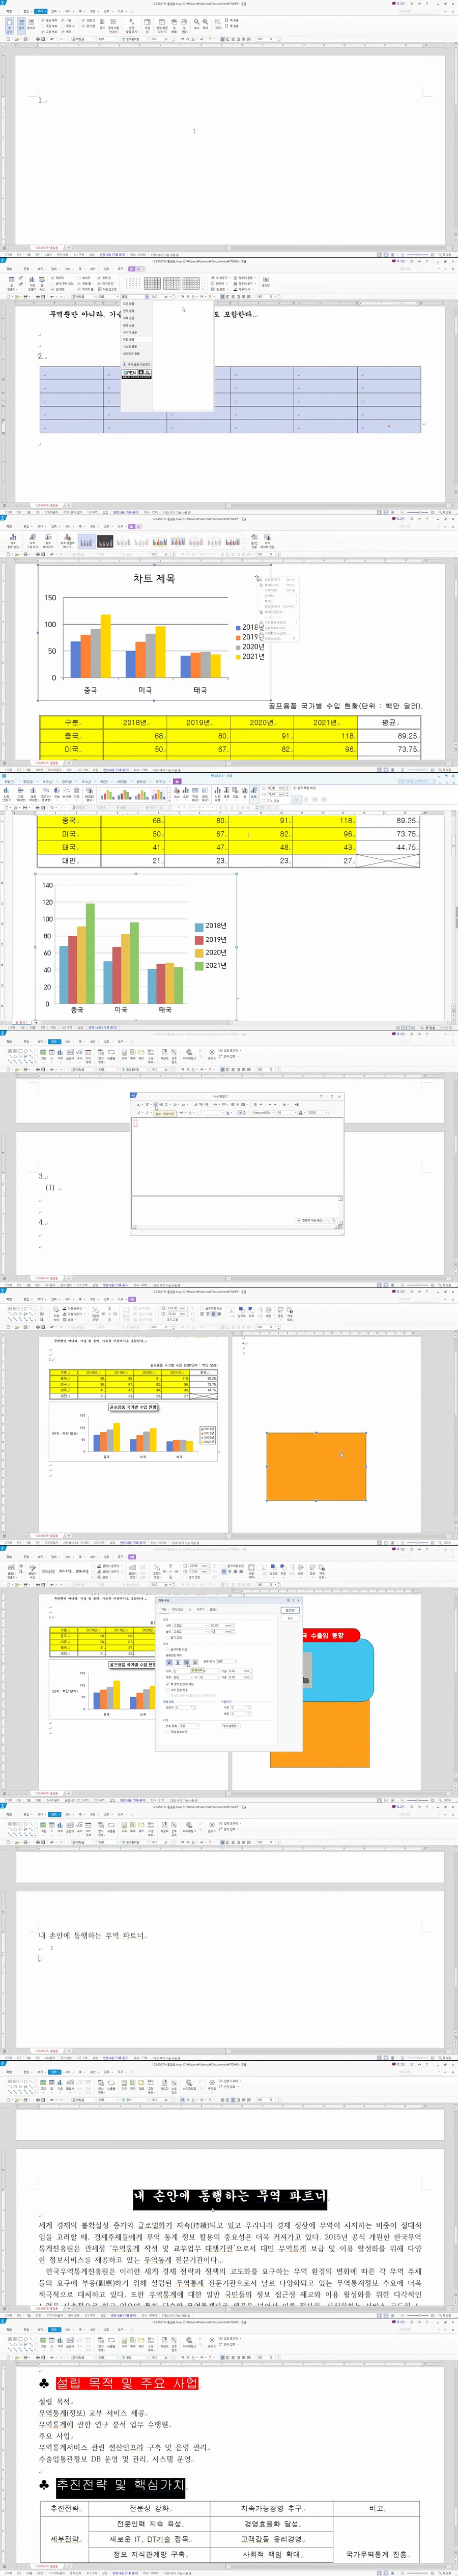Click the 설정 button in object properties dialog
Image resolution: width=458 pixels, height=2576 pixels.
pyautogui.click(x=290, y=1610)
